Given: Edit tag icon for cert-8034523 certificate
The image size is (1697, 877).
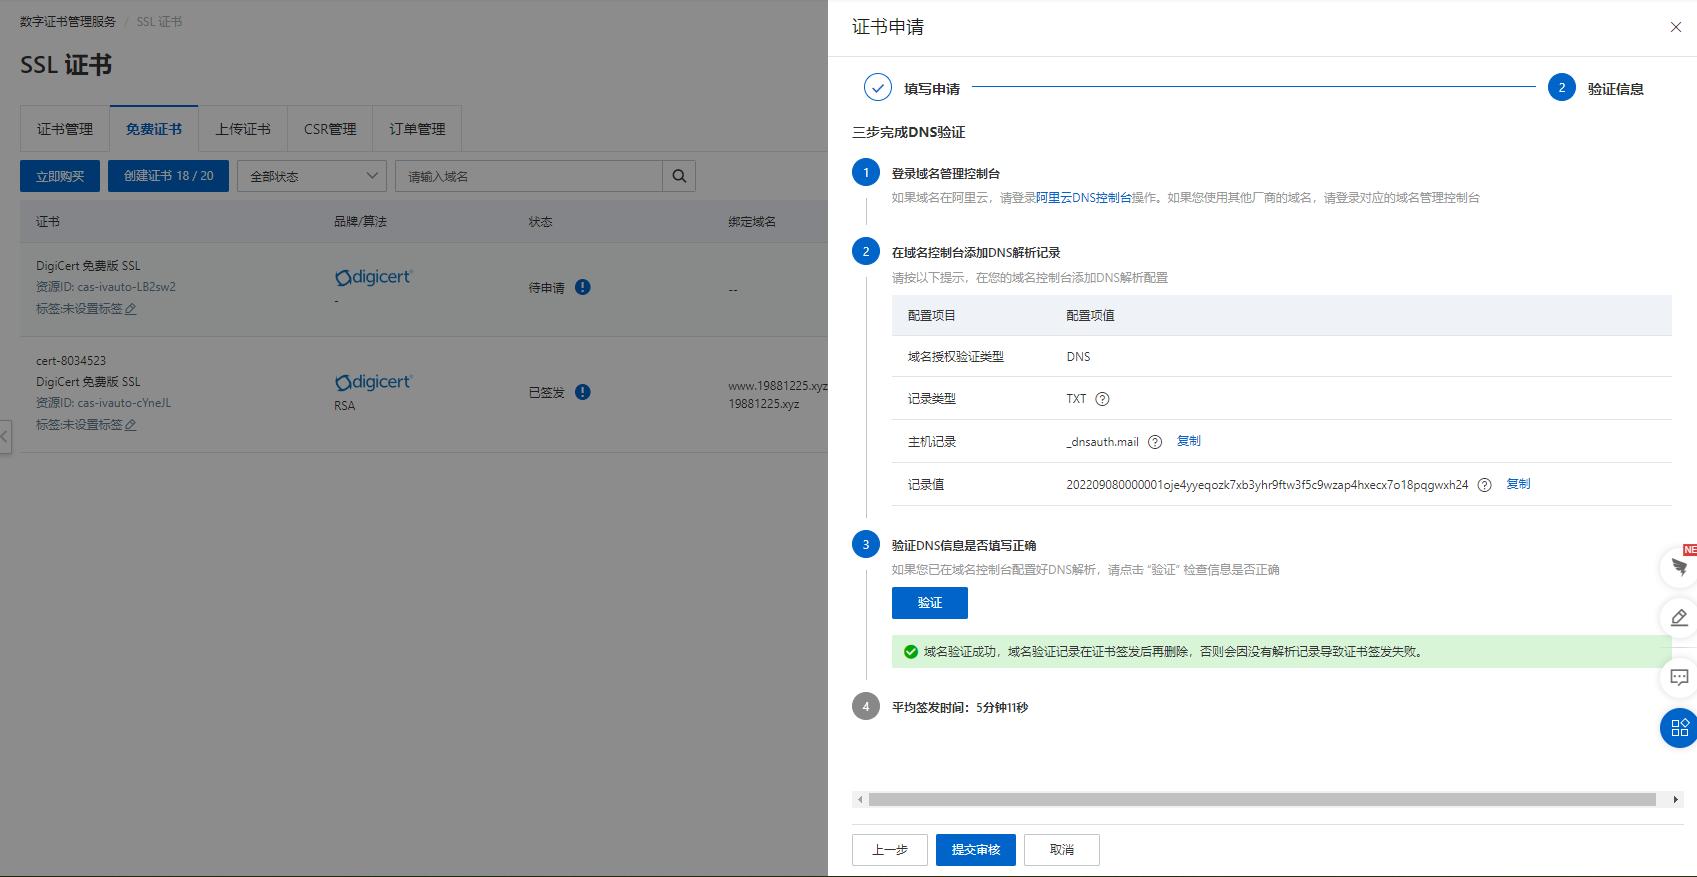Looking at the screenshot, I should pos(131,425).
